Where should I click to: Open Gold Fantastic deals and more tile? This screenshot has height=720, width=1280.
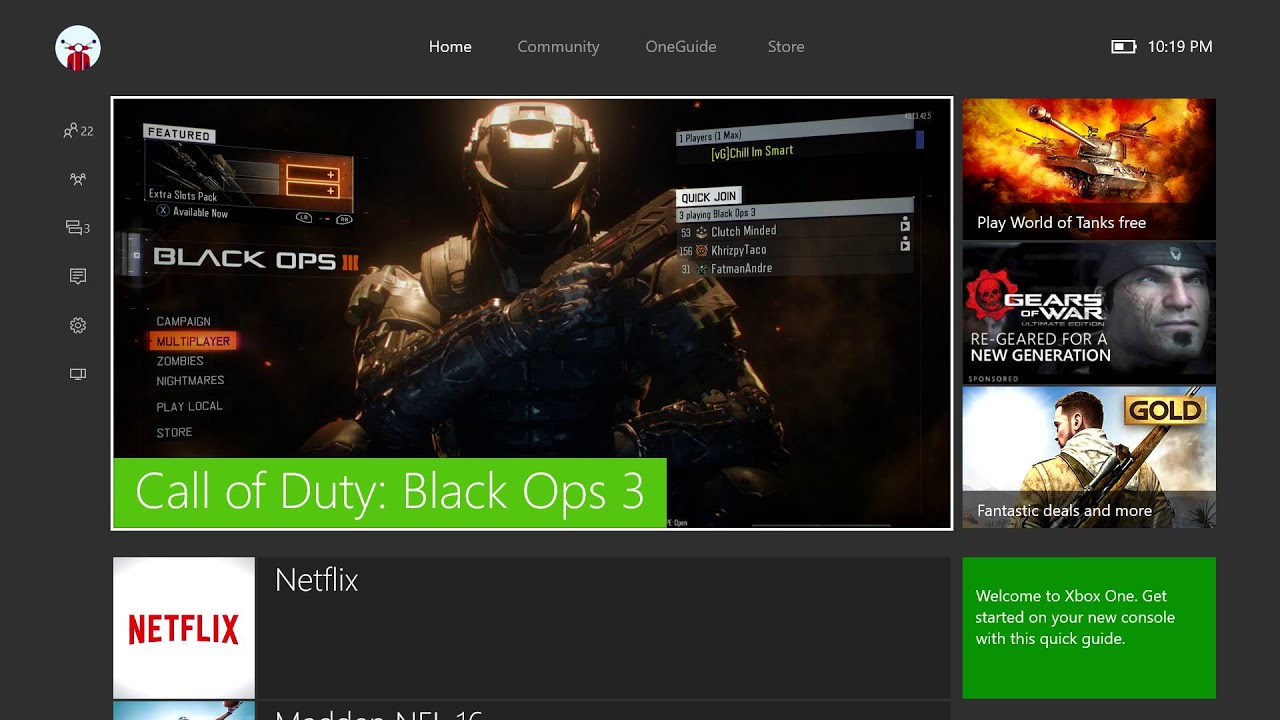(x=1089, y=457)
